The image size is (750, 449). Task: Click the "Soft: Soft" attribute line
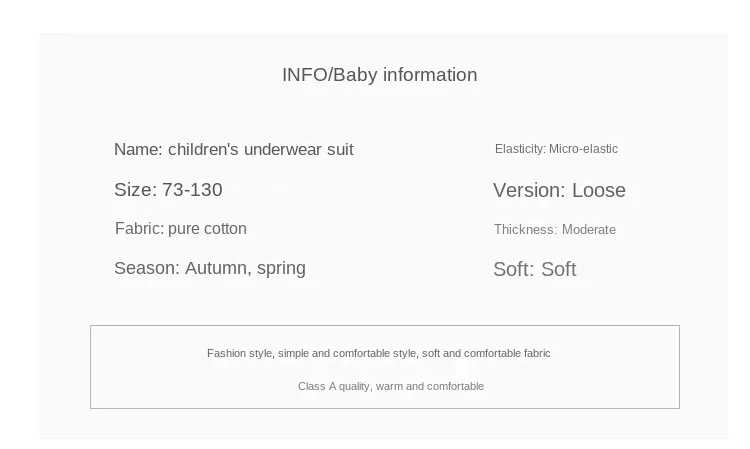point(534,270)
